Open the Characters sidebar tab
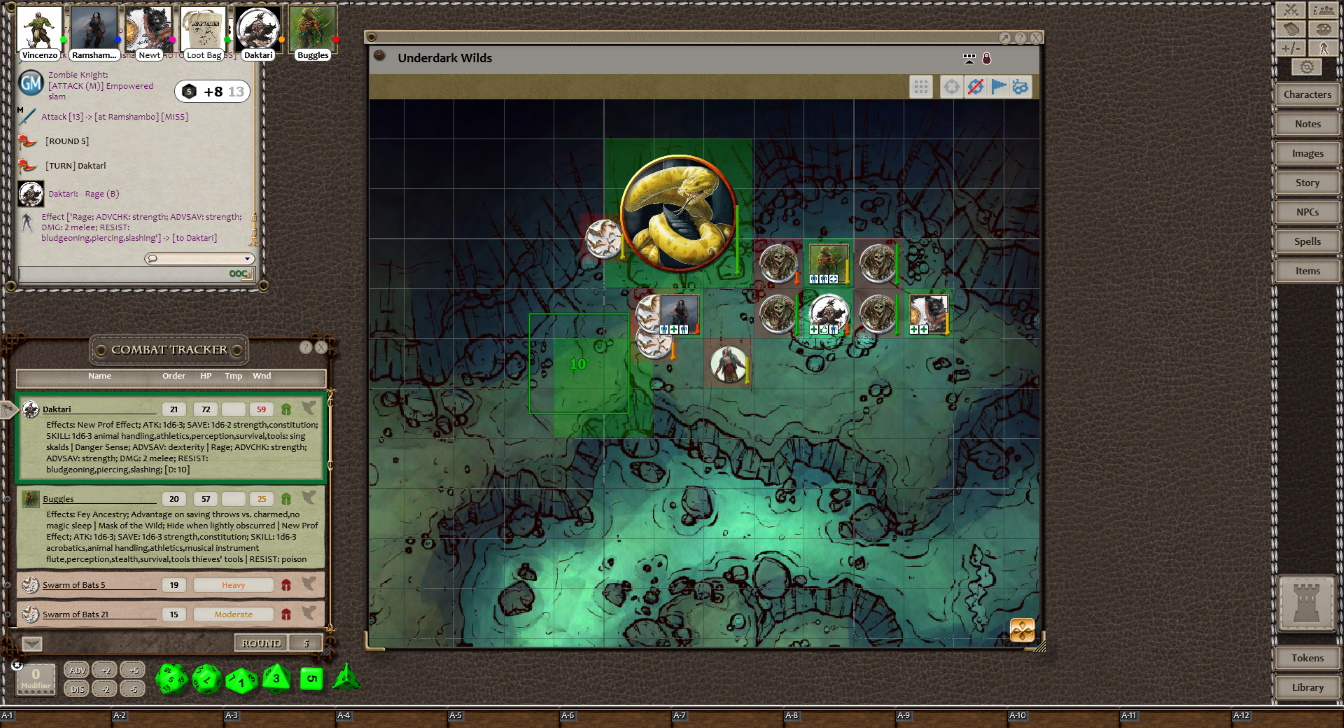The image size is (1344, 728). (1307, 95)
